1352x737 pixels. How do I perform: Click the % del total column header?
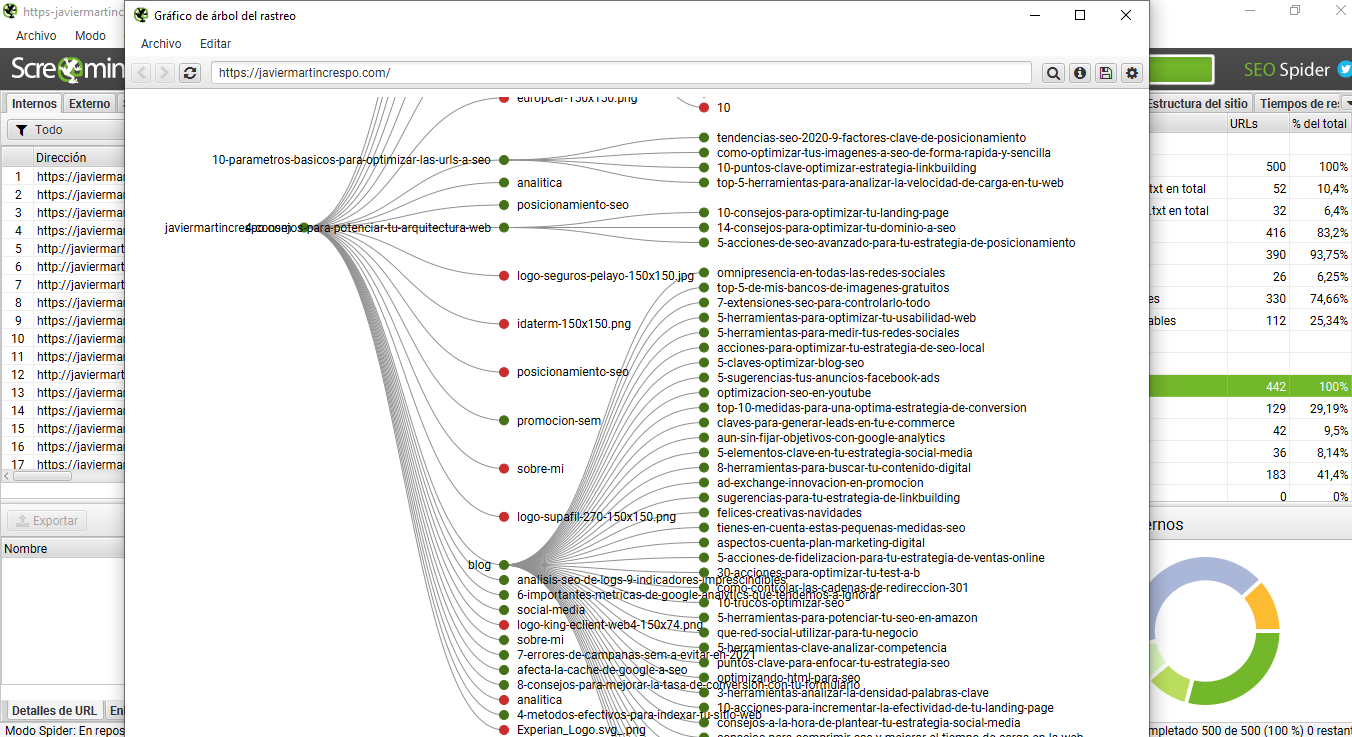click(1319, 124)
